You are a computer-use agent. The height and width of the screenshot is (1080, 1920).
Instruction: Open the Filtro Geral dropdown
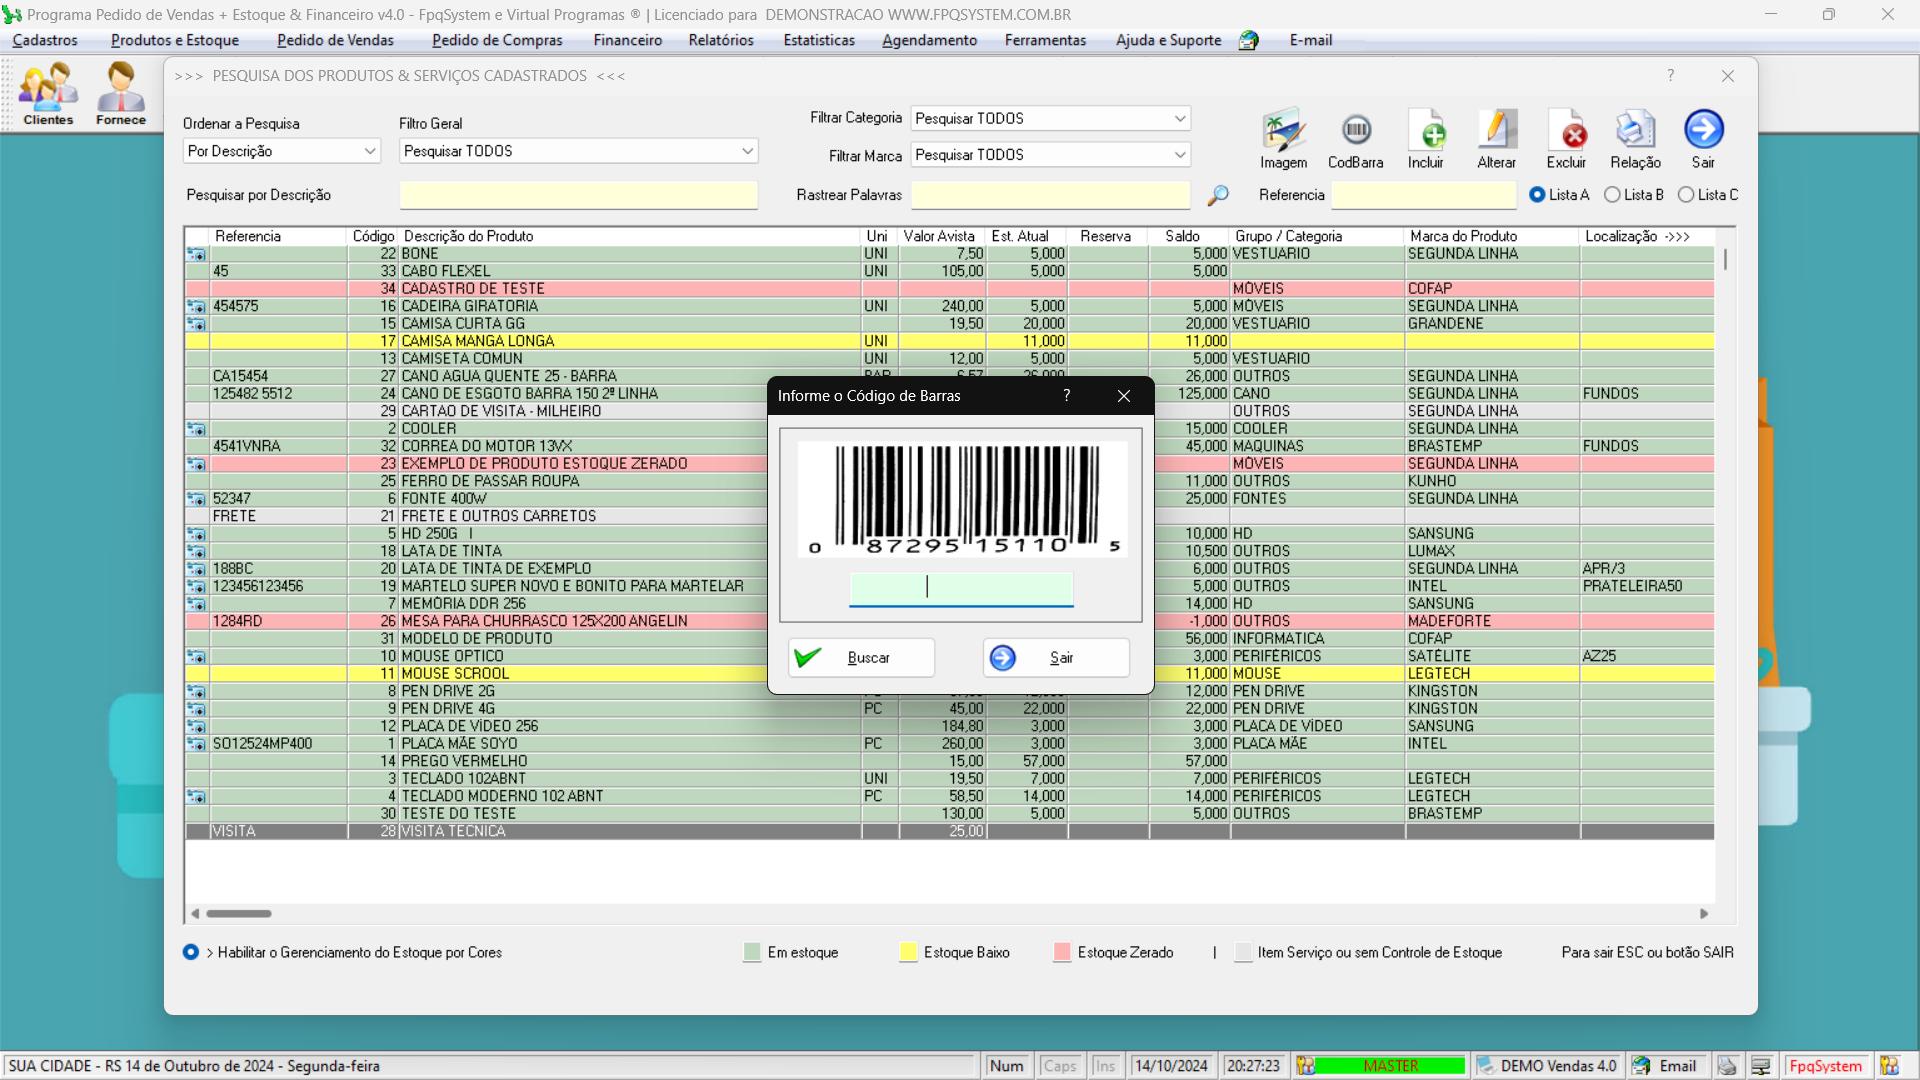click(x=578, y=151)
